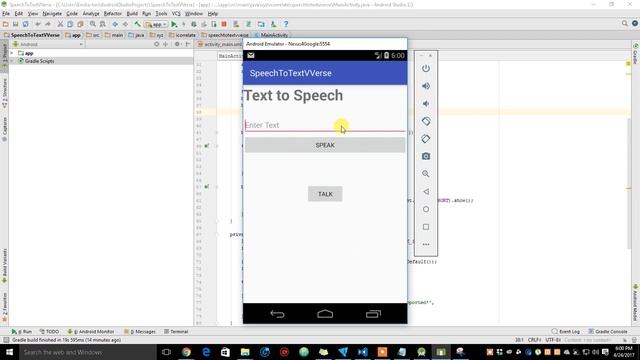This screenshot has width=640, height=360.
Task: Switch to the activity_main.xml editor tab
Action: 220,44
